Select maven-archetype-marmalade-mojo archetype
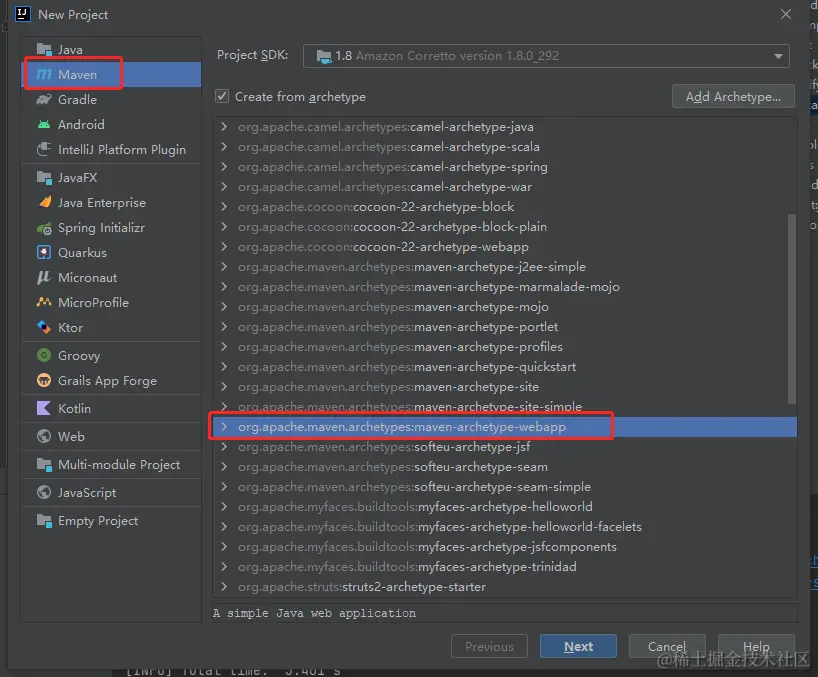The width and height of the screenshot is (818, 677). point(504,287)
